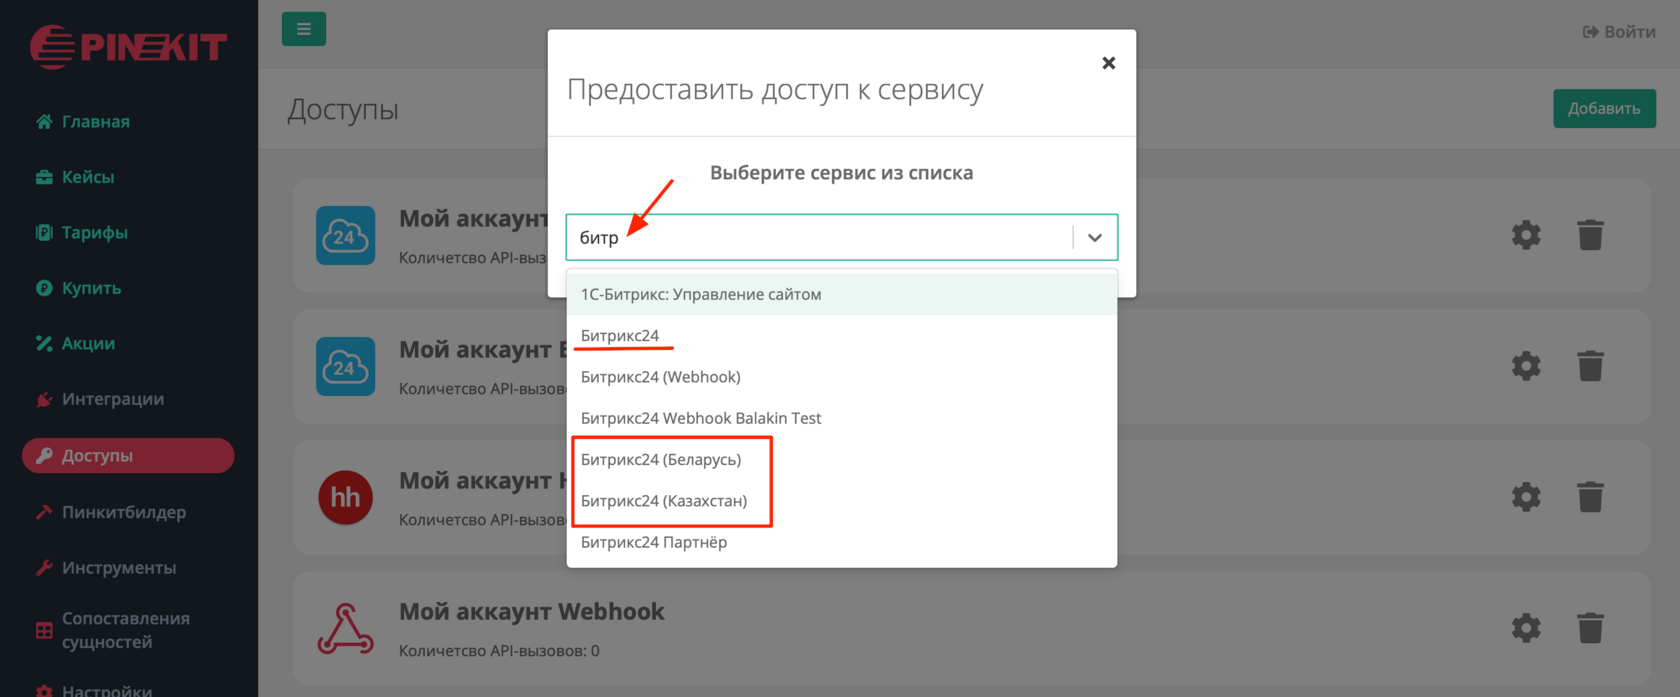Choose 1С-Битрикс: Управление сайтом option
Viewport: 1680px width, 697px height.
pos(842,295)
